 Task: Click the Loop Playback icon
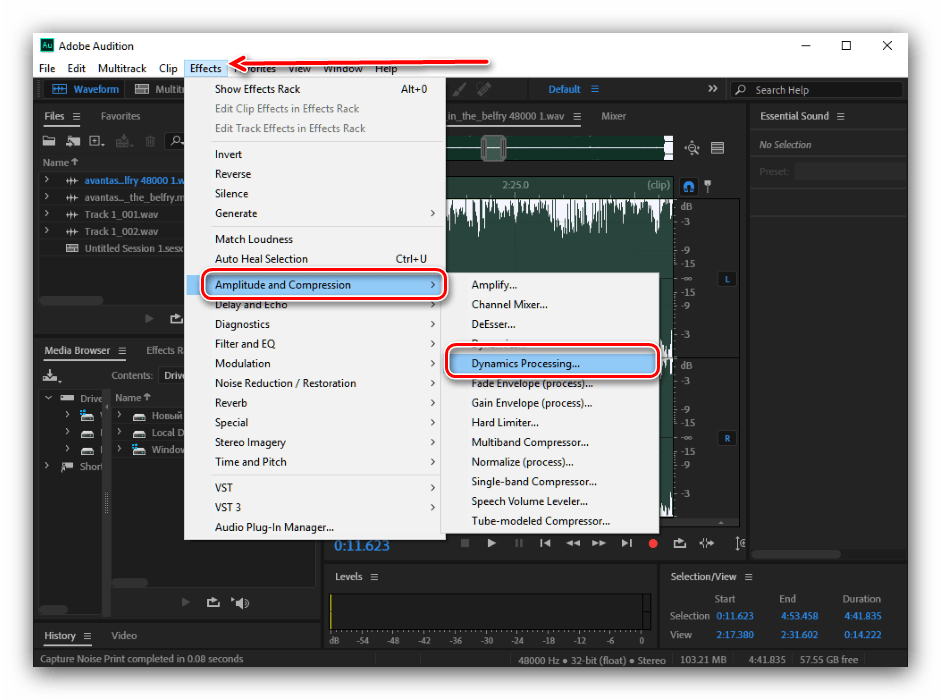680,543
